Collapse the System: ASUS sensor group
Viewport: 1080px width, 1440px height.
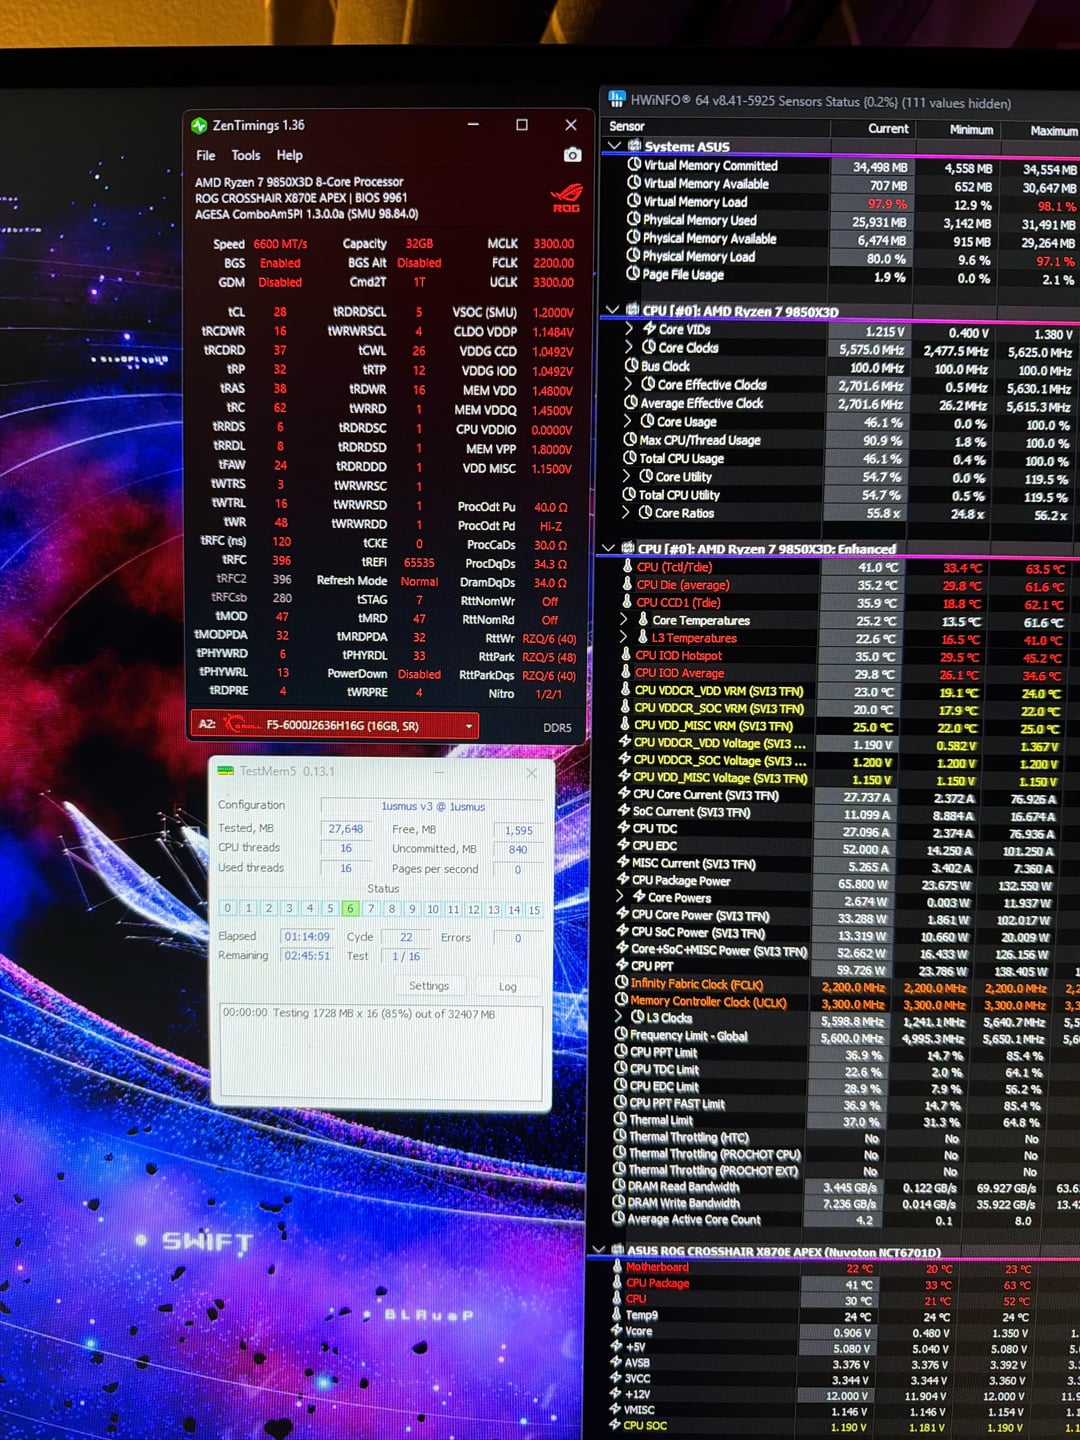(614, 146)
